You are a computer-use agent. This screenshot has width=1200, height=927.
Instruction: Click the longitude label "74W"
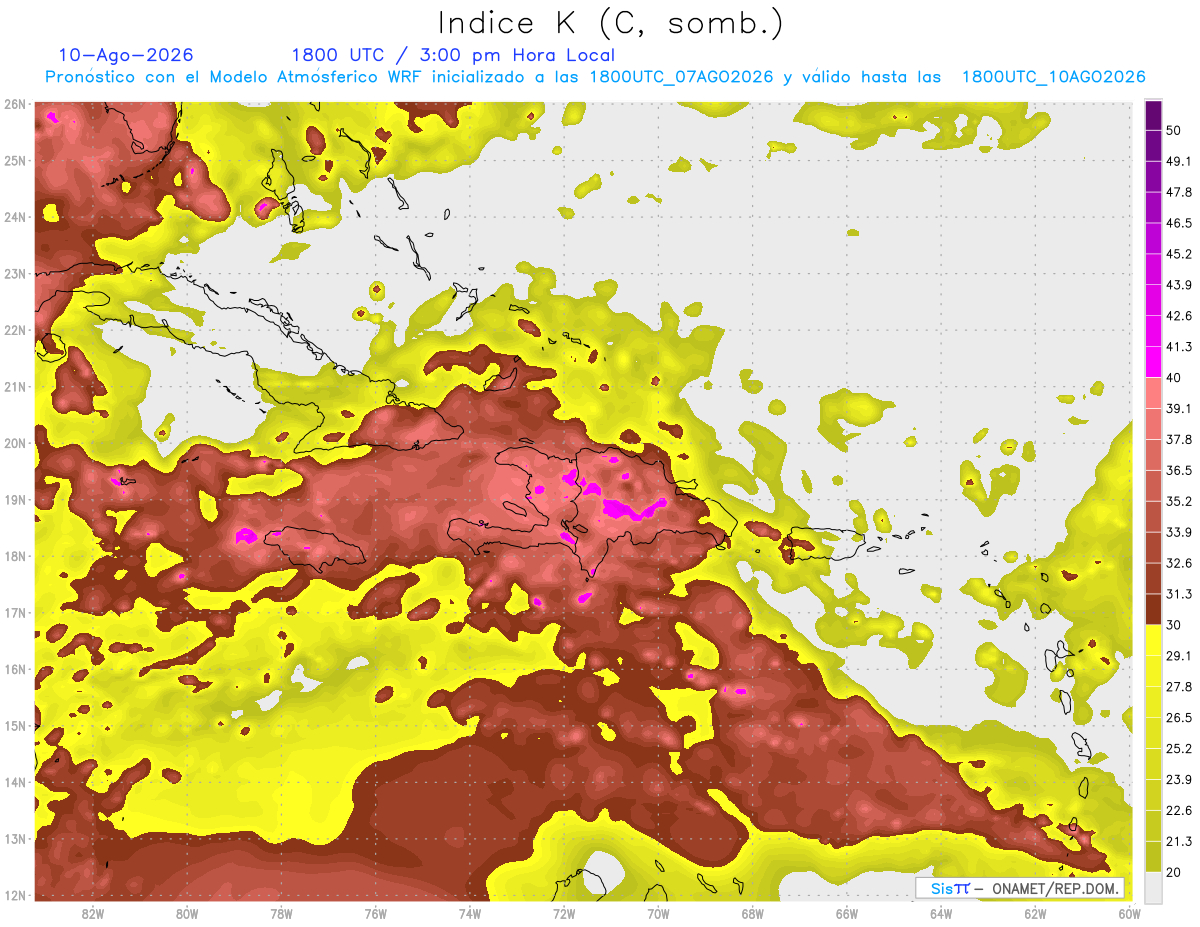pyautogui.click(x=469, y=914)
